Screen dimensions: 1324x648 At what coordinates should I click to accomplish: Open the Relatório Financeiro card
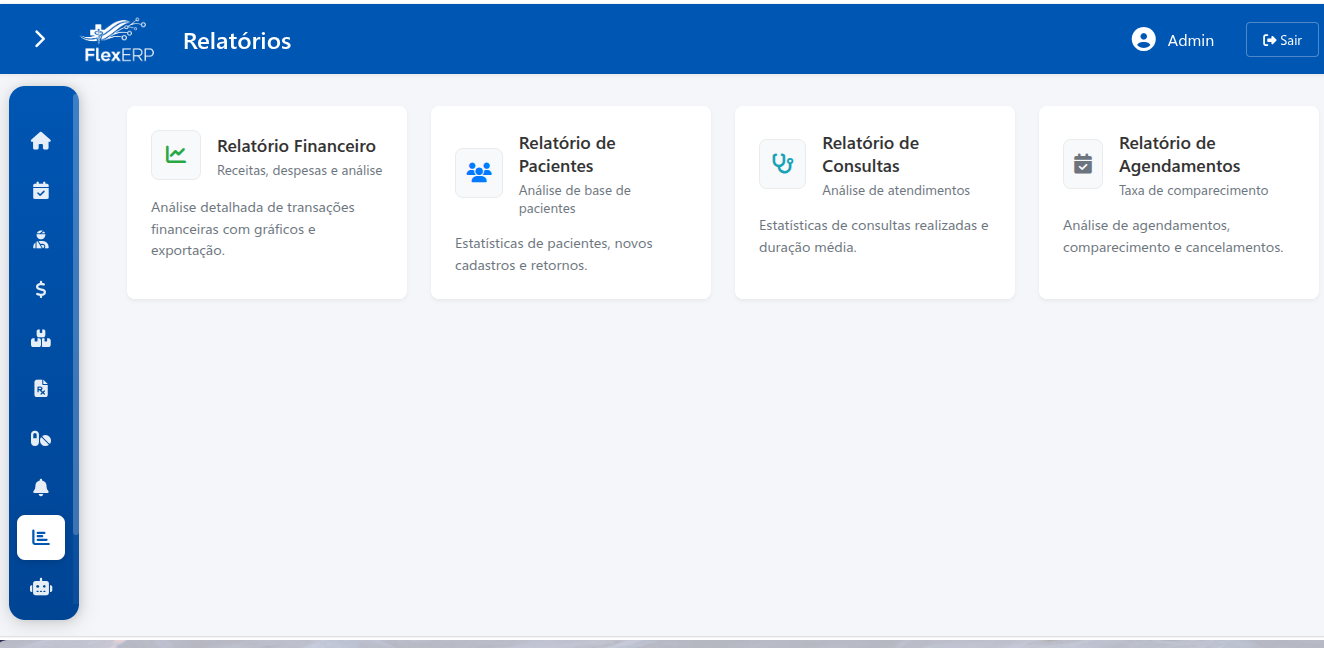pos(266,200)
